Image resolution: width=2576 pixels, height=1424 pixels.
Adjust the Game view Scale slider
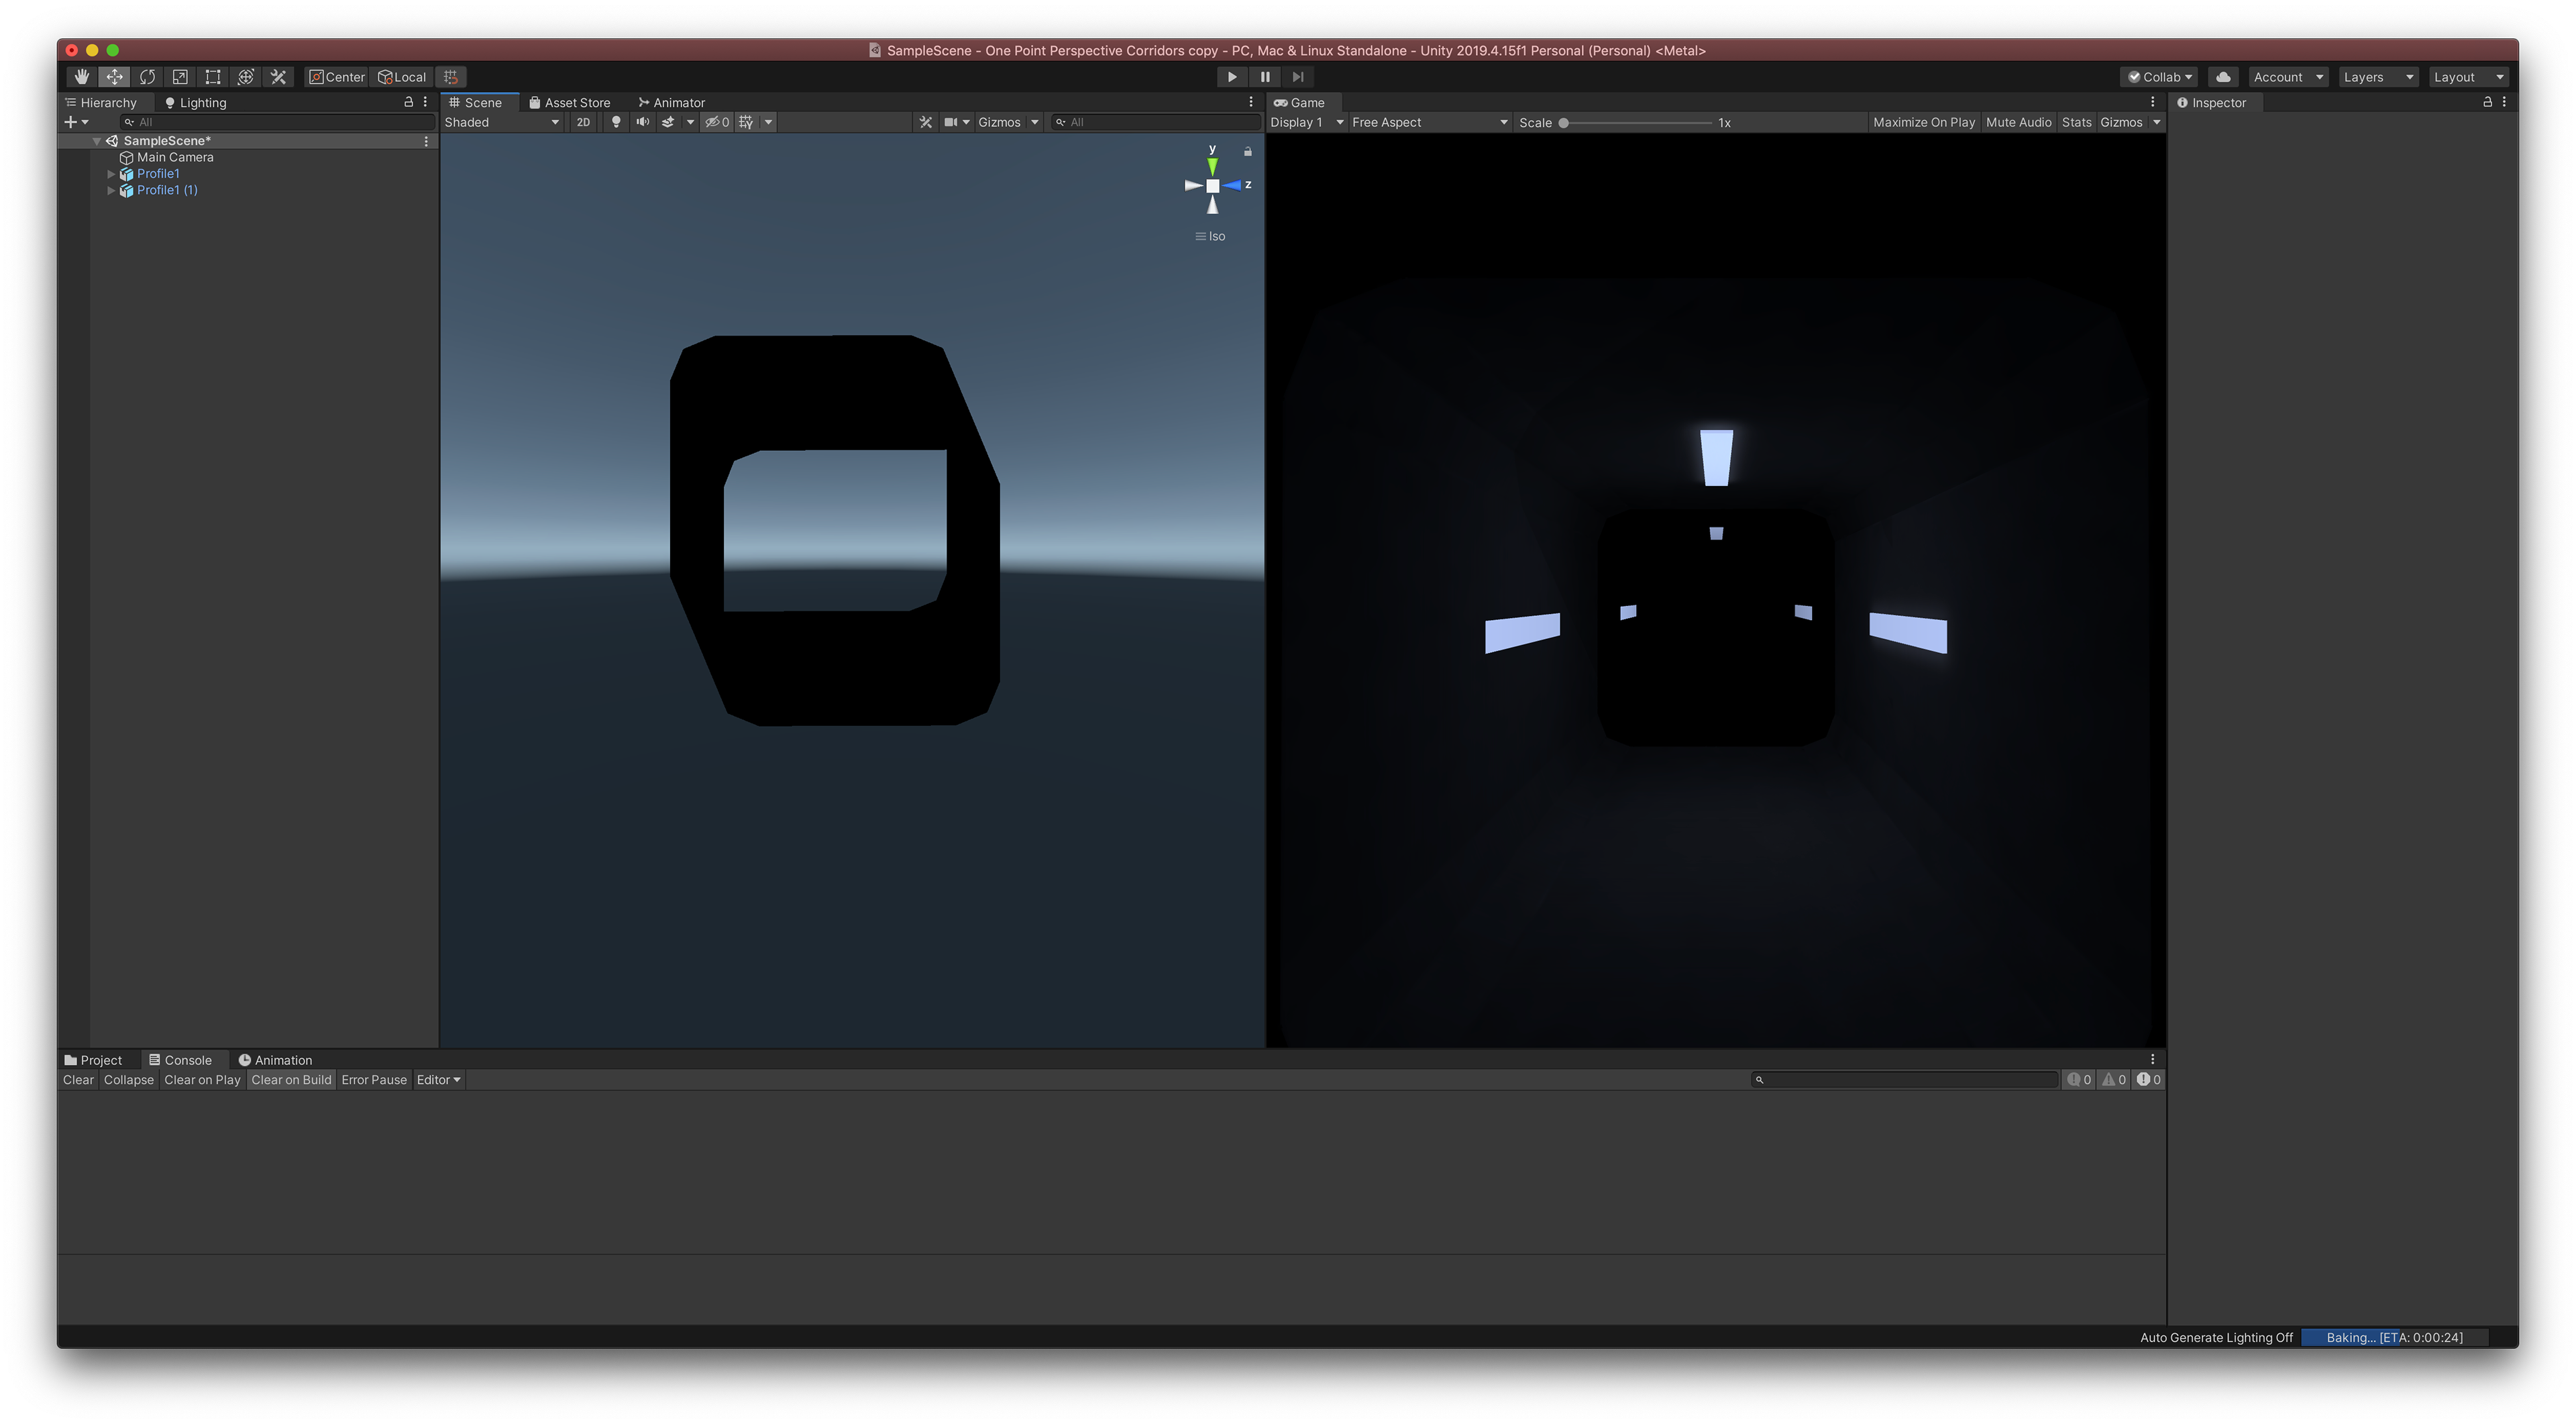click(1564, 123)
